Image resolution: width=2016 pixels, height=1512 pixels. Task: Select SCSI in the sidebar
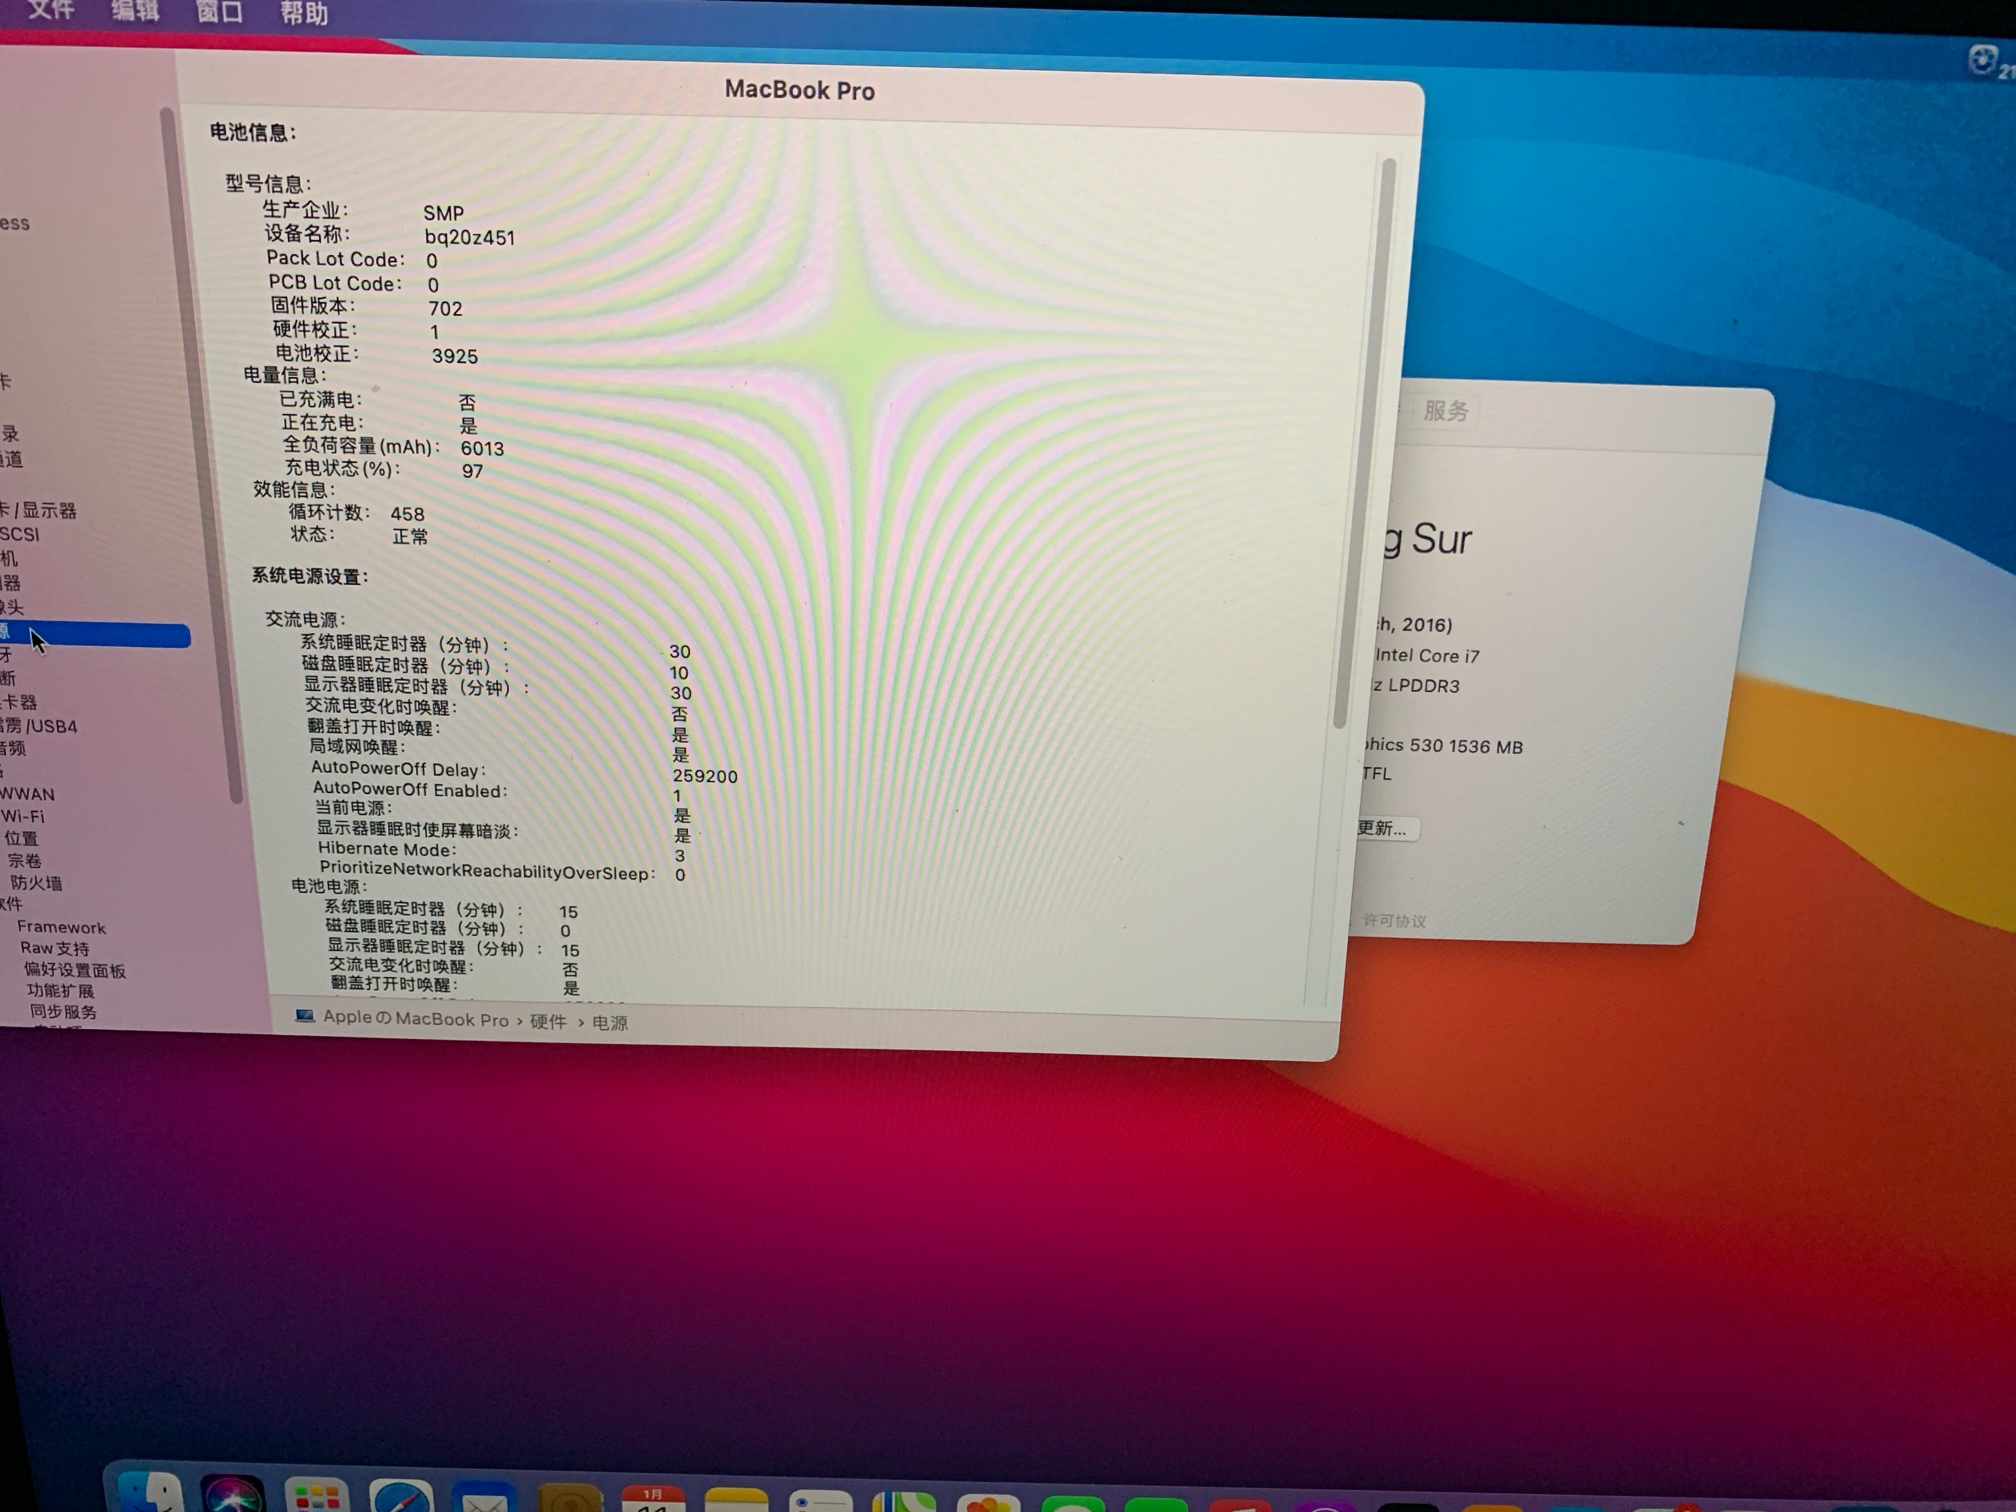click(20, 534)
